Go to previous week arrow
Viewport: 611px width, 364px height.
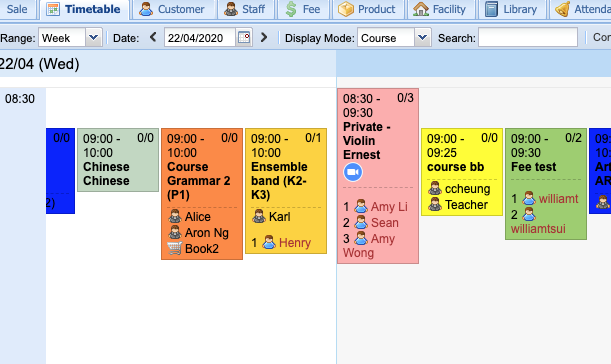coord(153,37)
